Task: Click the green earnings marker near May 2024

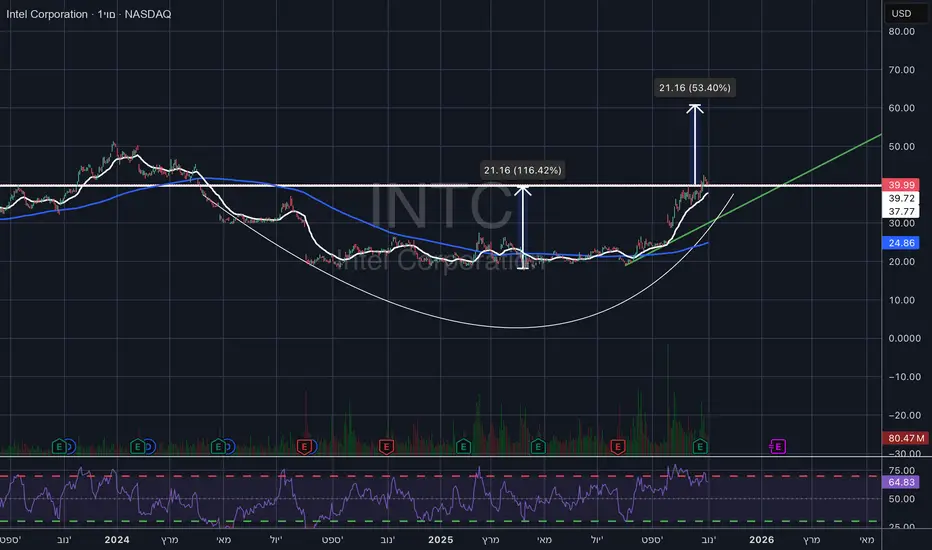Action: pos(218,446)
